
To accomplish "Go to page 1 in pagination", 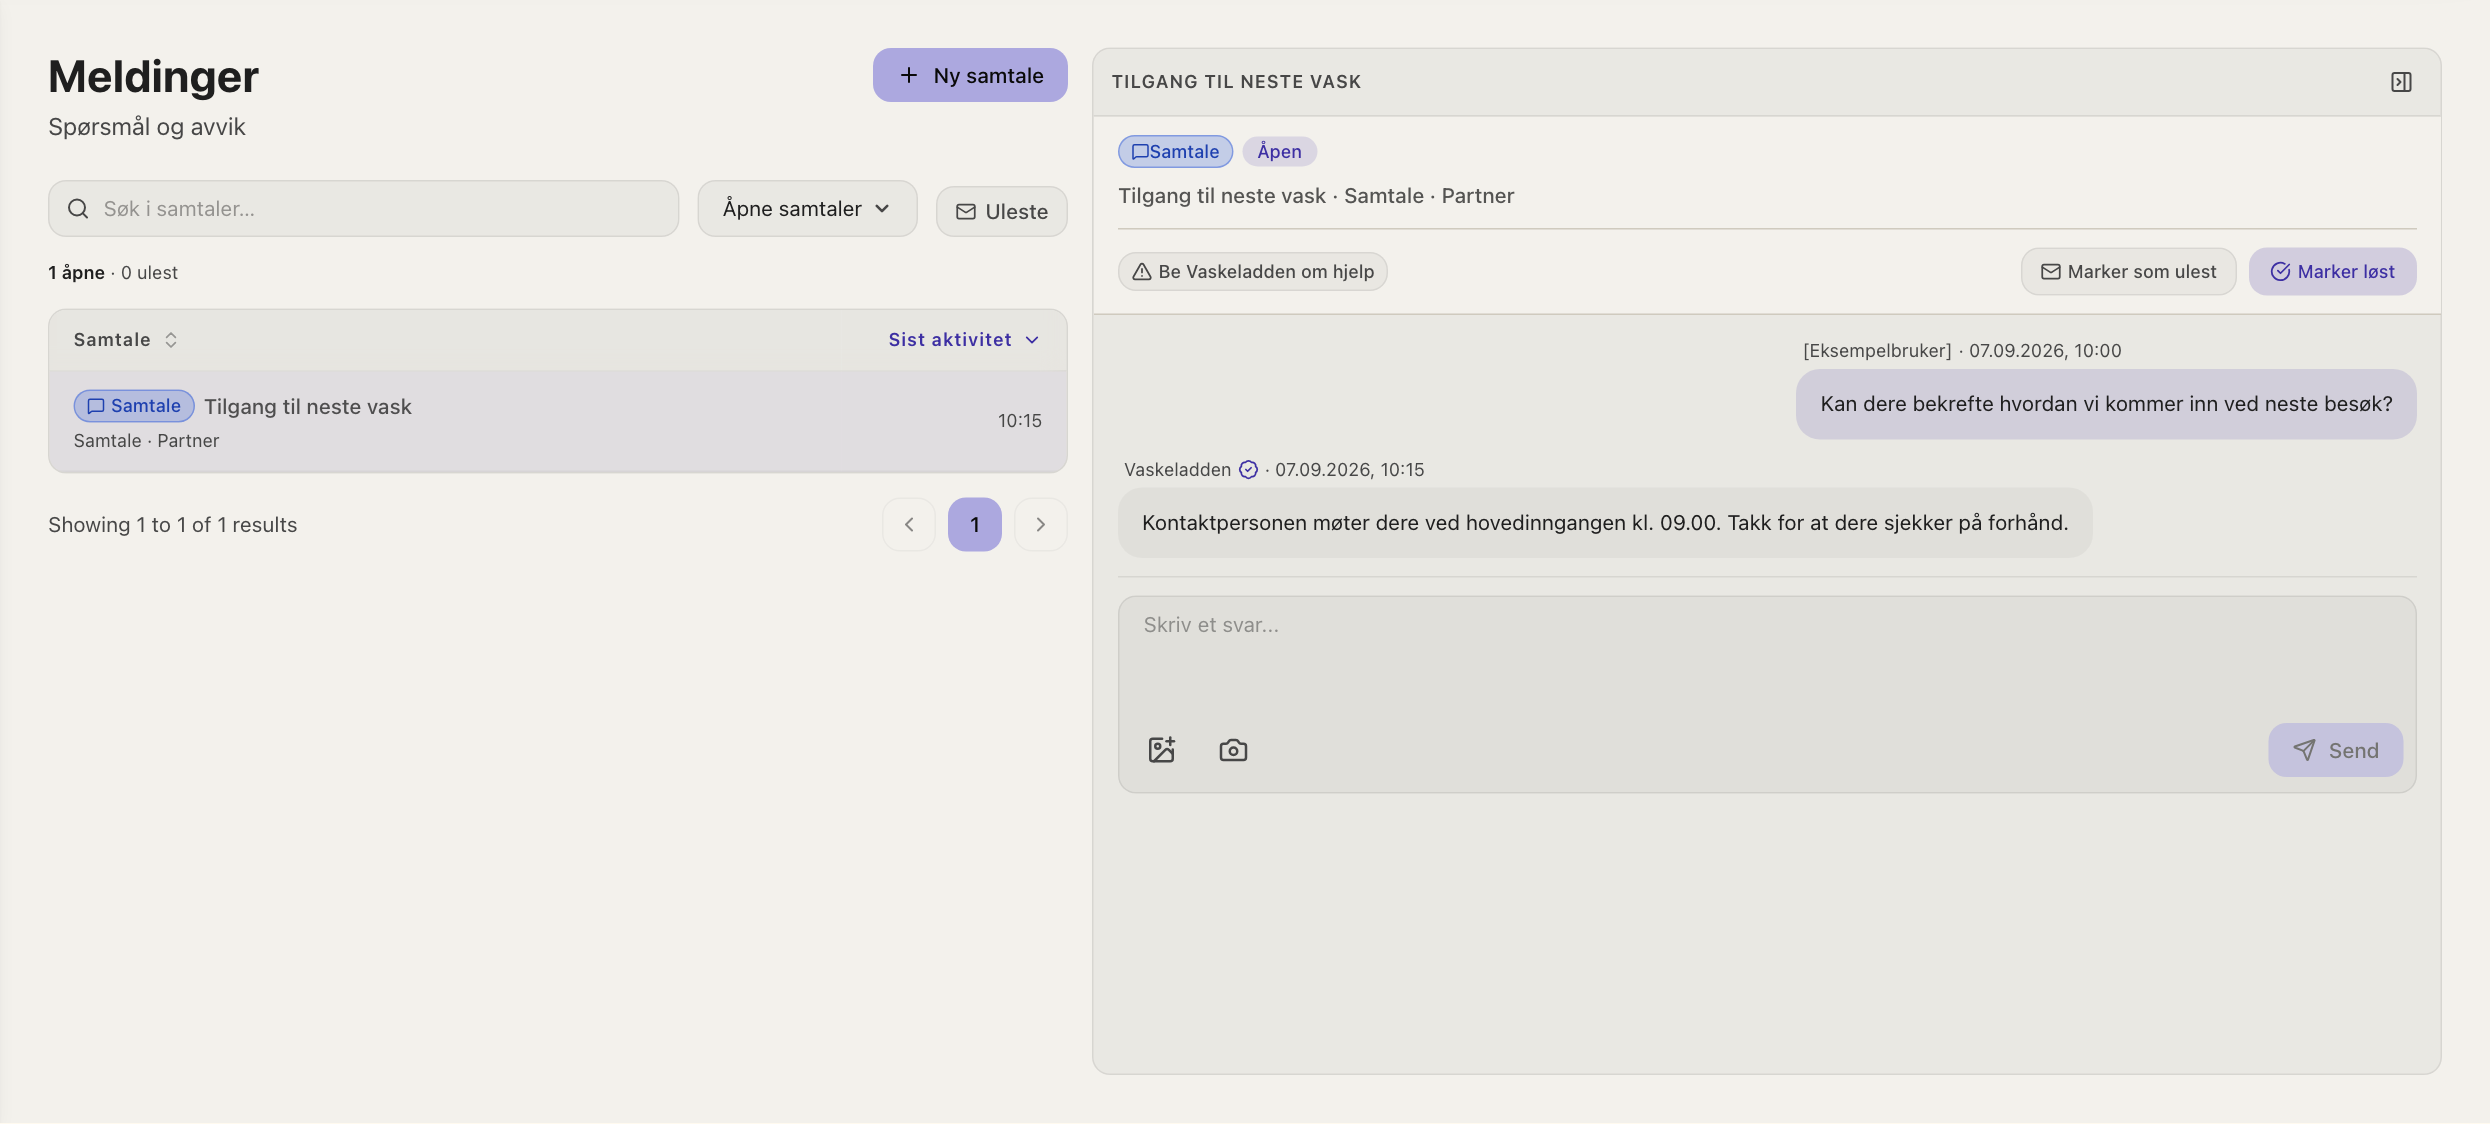I will [974, 524].
